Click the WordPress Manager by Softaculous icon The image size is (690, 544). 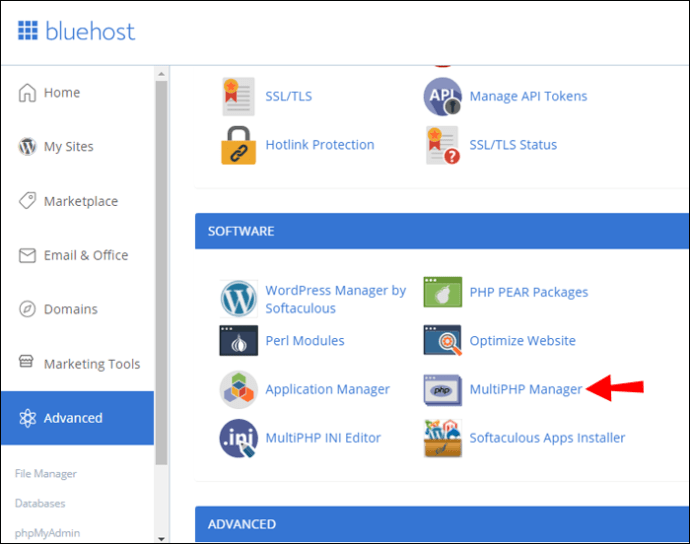[239, 298]
